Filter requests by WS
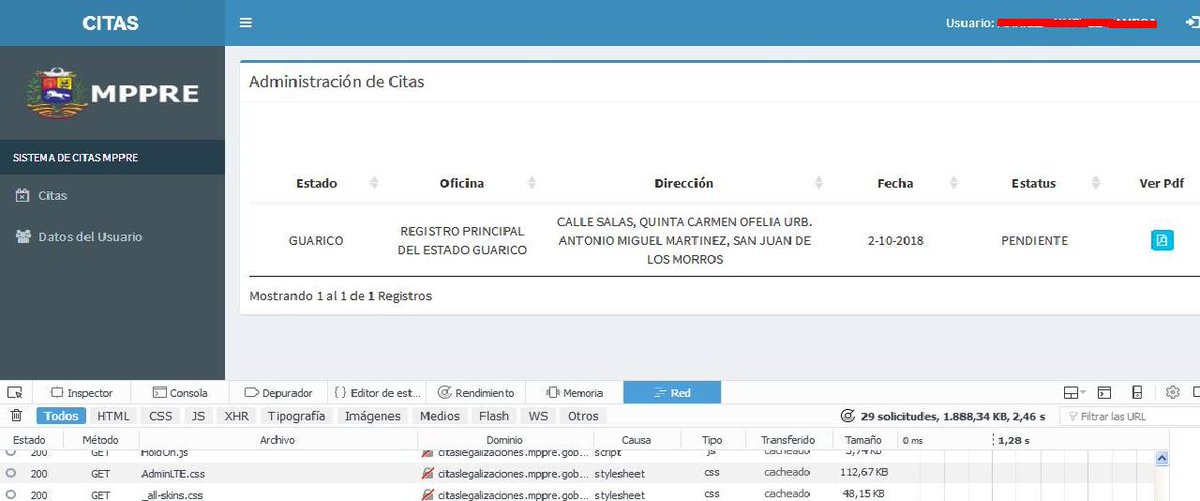1200x501 pixels. (539, 416)
